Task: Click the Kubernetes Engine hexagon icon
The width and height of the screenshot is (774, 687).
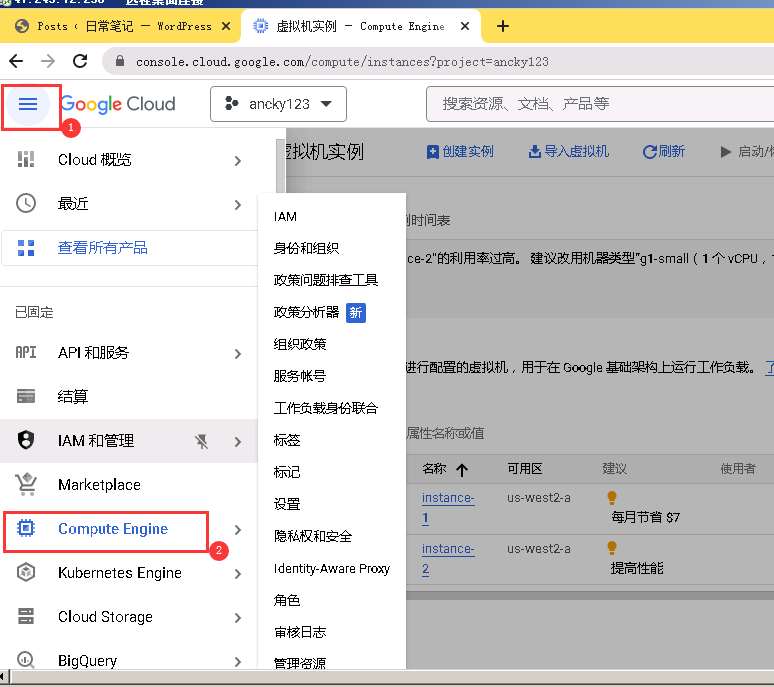Action: (26, 572)
